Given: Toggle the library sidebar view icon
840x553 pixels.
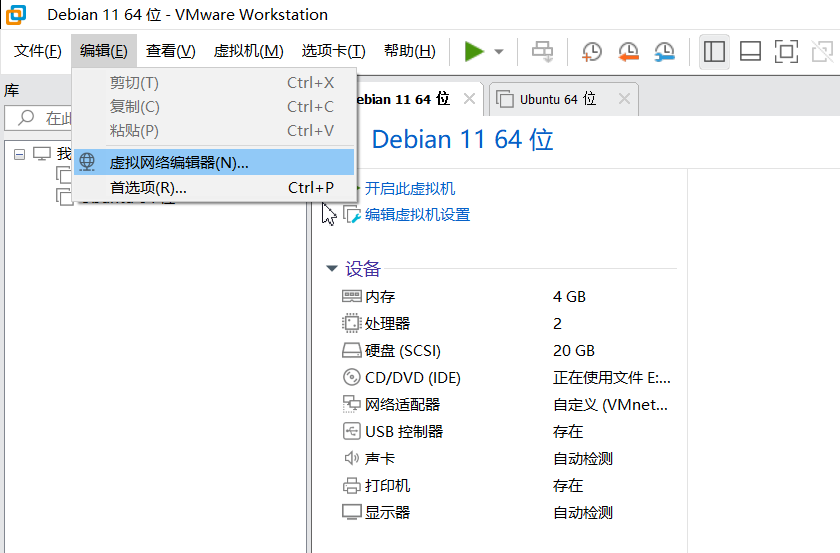Looking at the screenshot, I should 714,52.
